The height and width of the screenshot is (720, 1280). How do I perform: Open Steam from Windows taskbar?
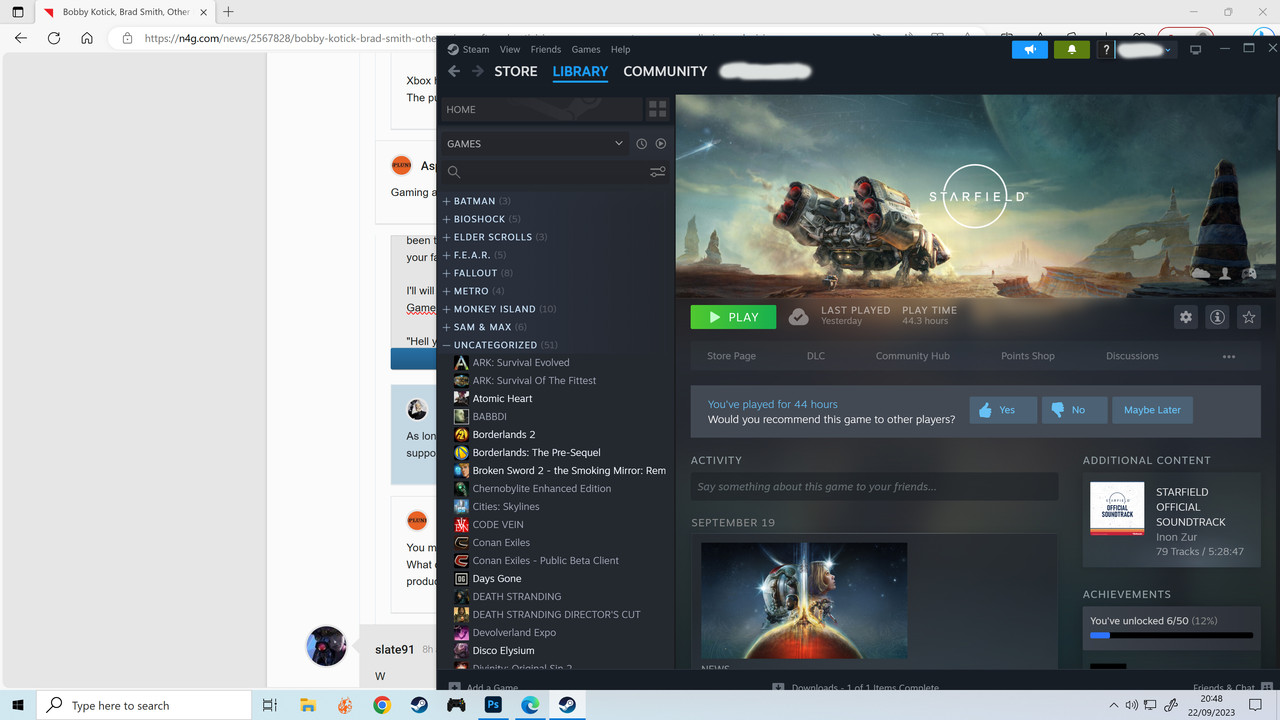(419, 705)
